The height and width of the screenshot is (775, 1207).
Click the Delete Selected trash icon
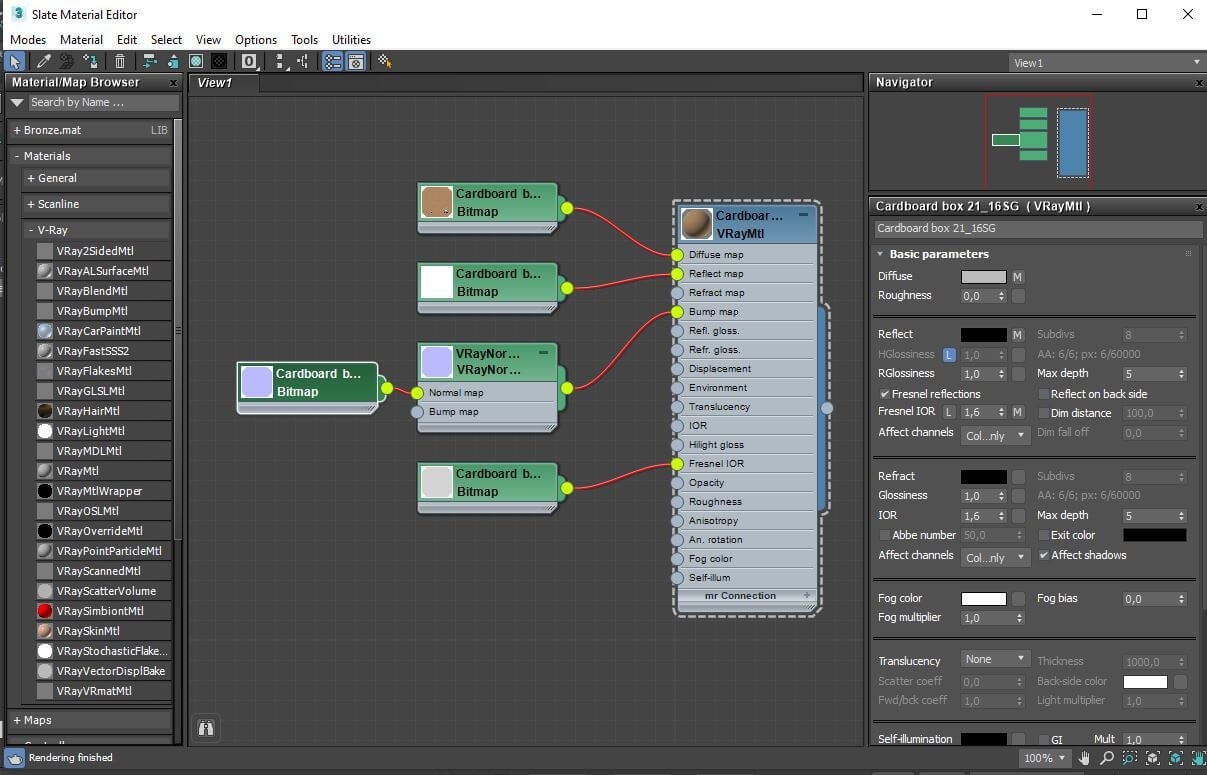[x=120, y=62]
